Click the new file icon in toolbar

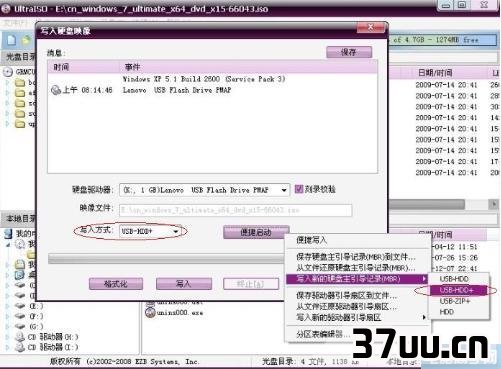coord(12,40)
